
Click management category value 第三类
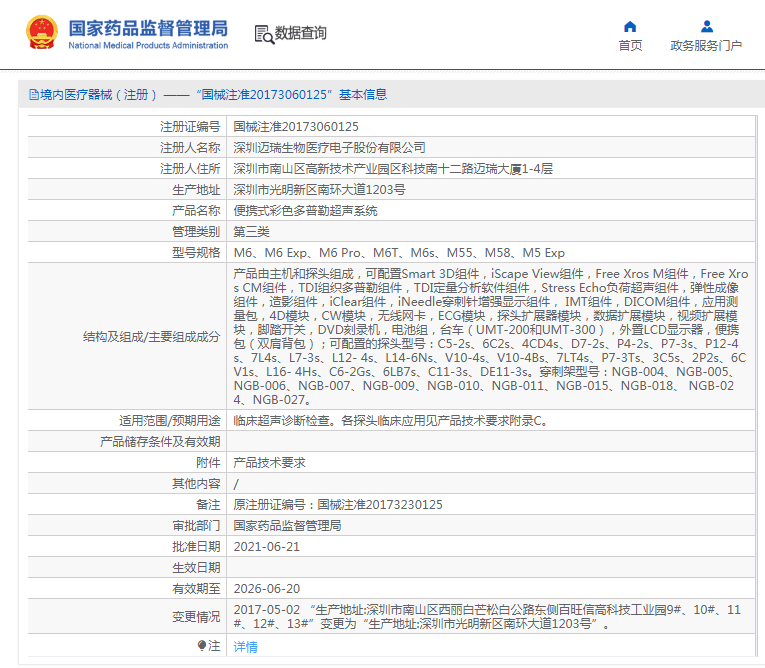(x=251, y=232)
